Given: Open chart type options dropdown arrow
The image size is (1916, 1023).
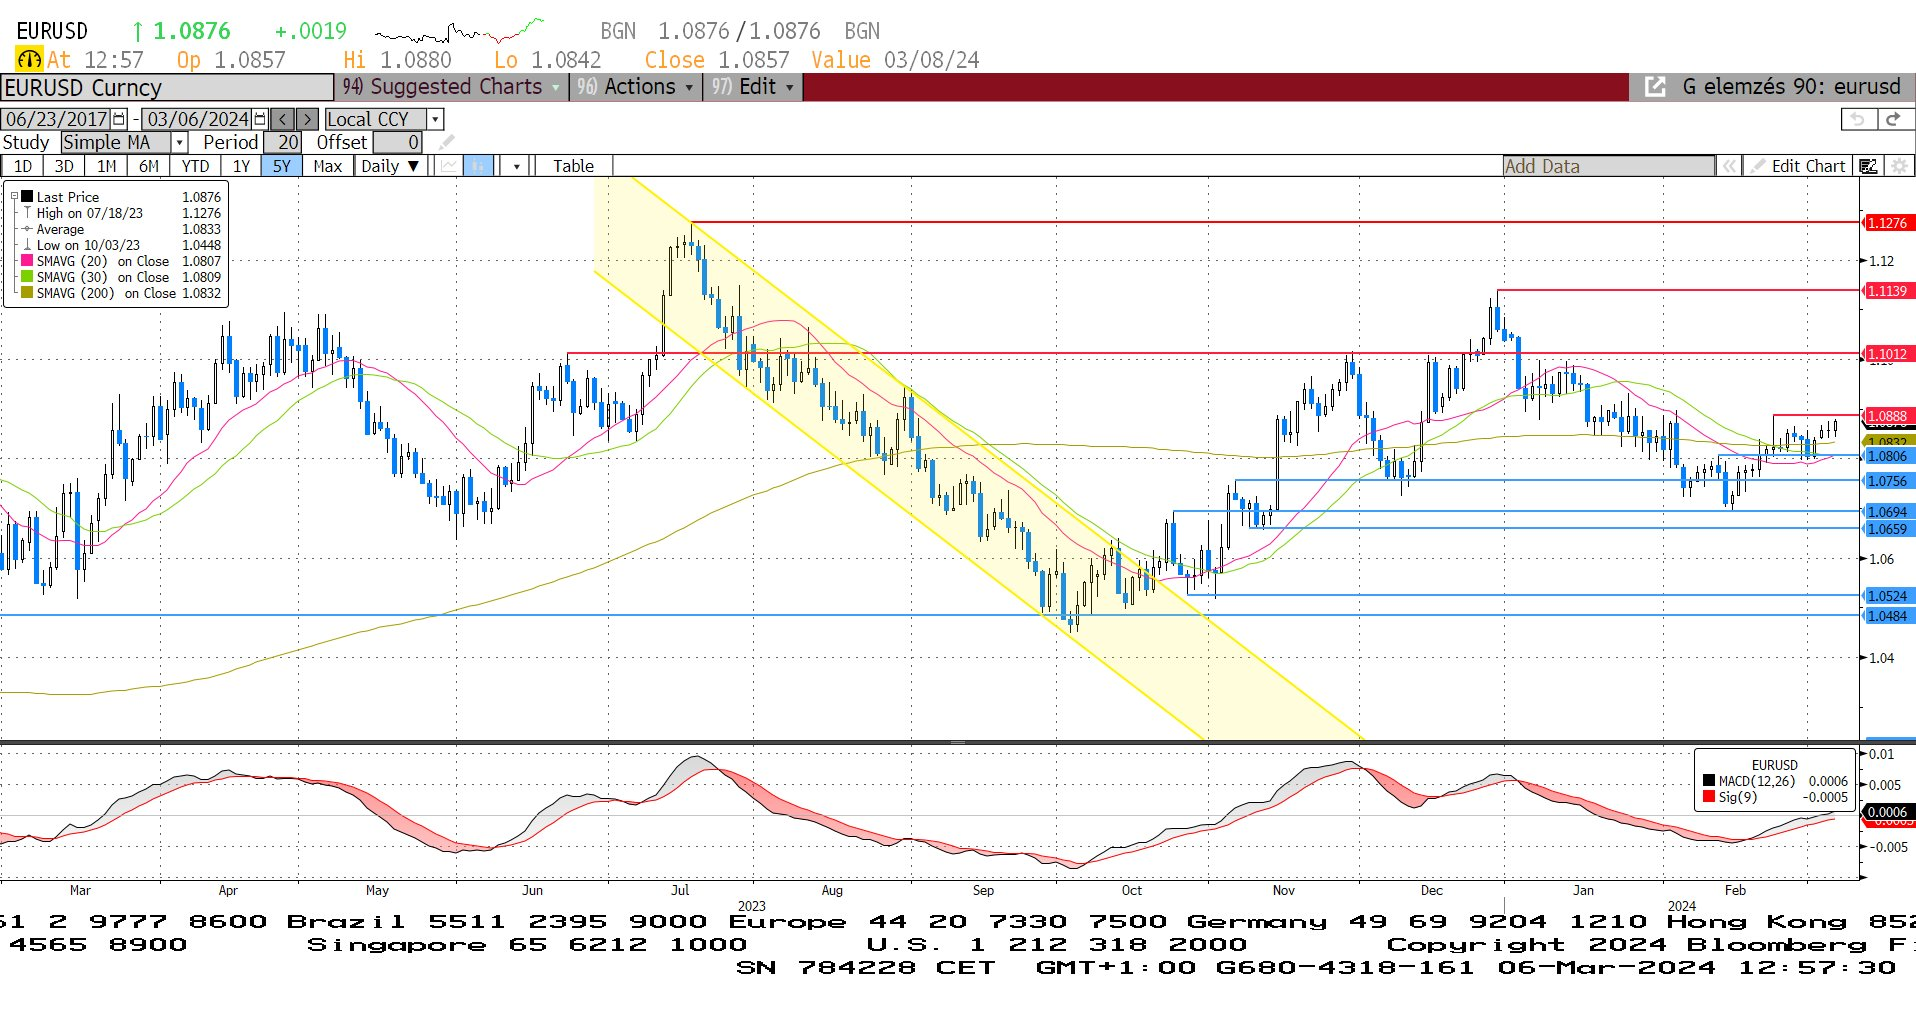Looking at the screenshot, I should 516,166.
